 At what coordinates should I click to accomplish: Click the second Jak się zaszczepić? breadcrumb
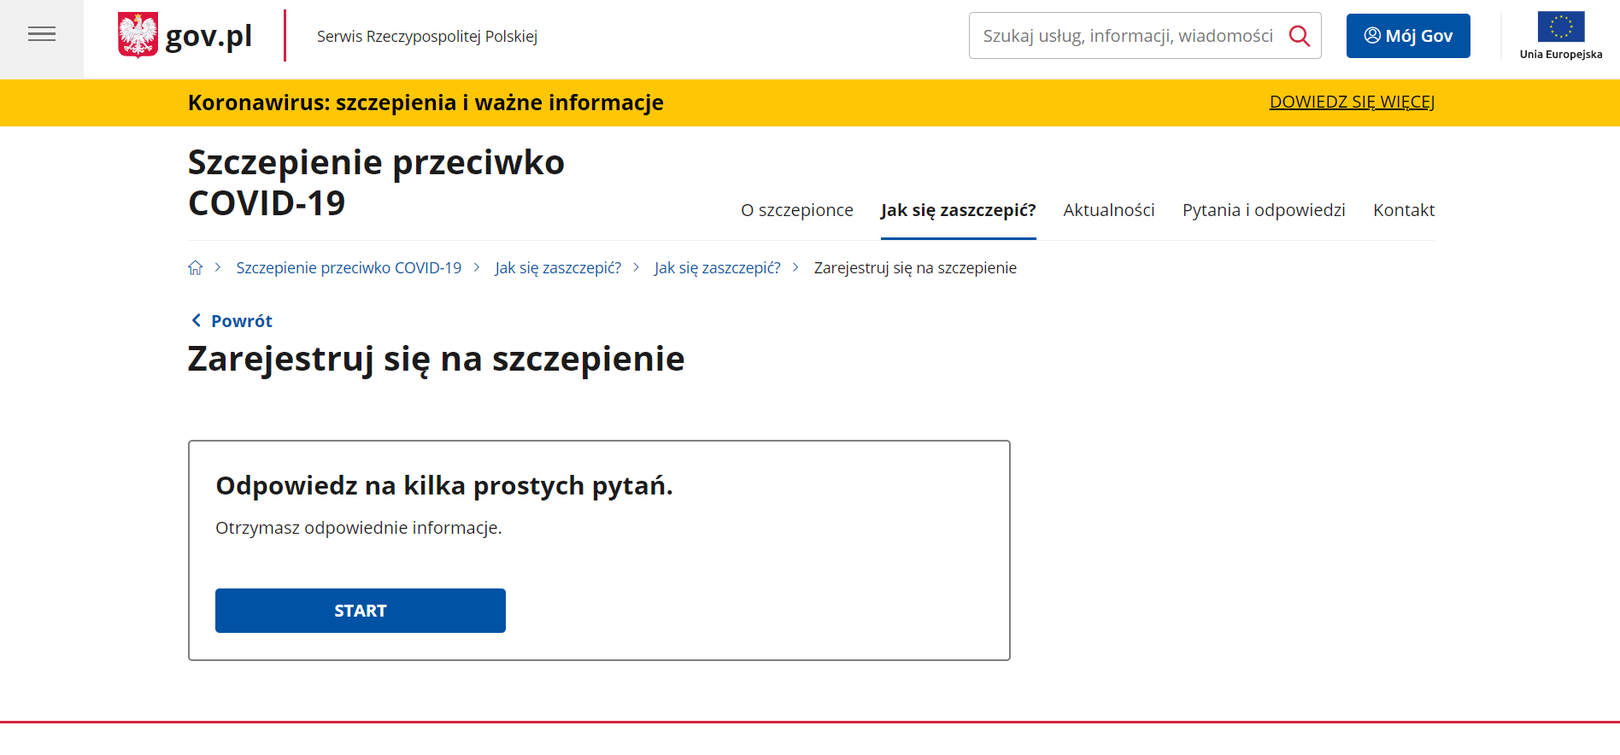[717, 268]
